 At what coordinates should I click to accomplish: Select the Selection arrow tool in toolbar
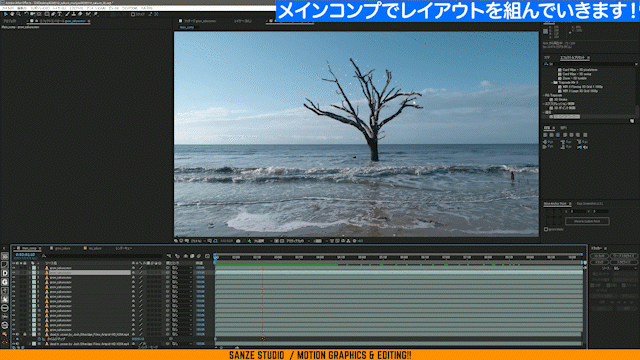pyautogui.click(x=5, y=14)
